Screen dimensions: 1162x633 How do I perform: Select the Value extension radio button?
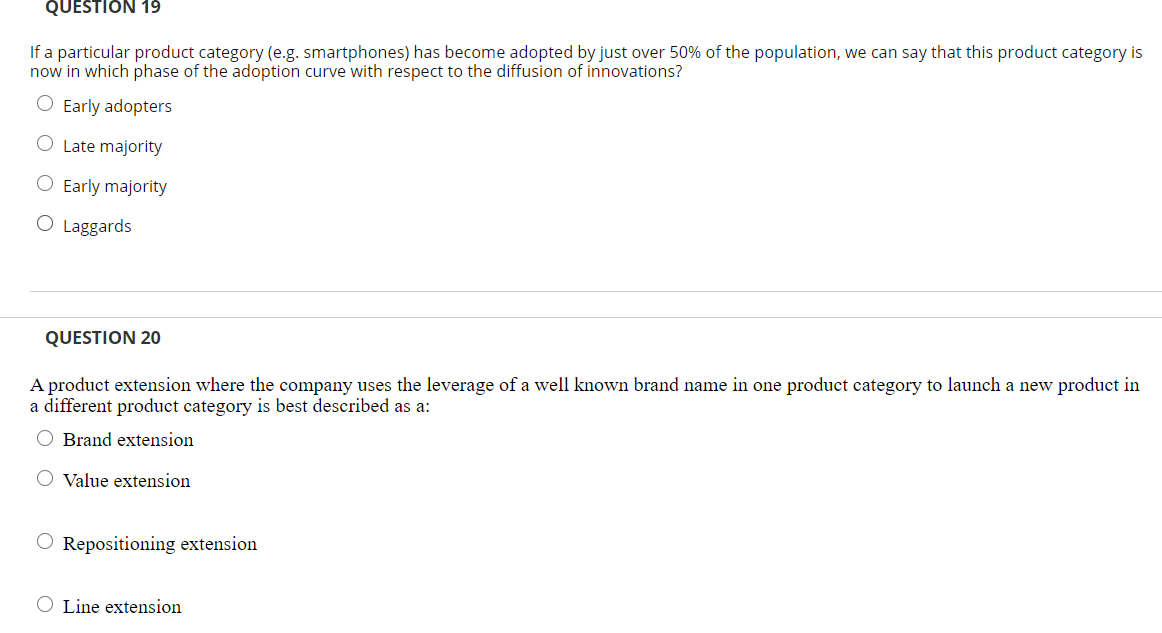click(45, 478)
